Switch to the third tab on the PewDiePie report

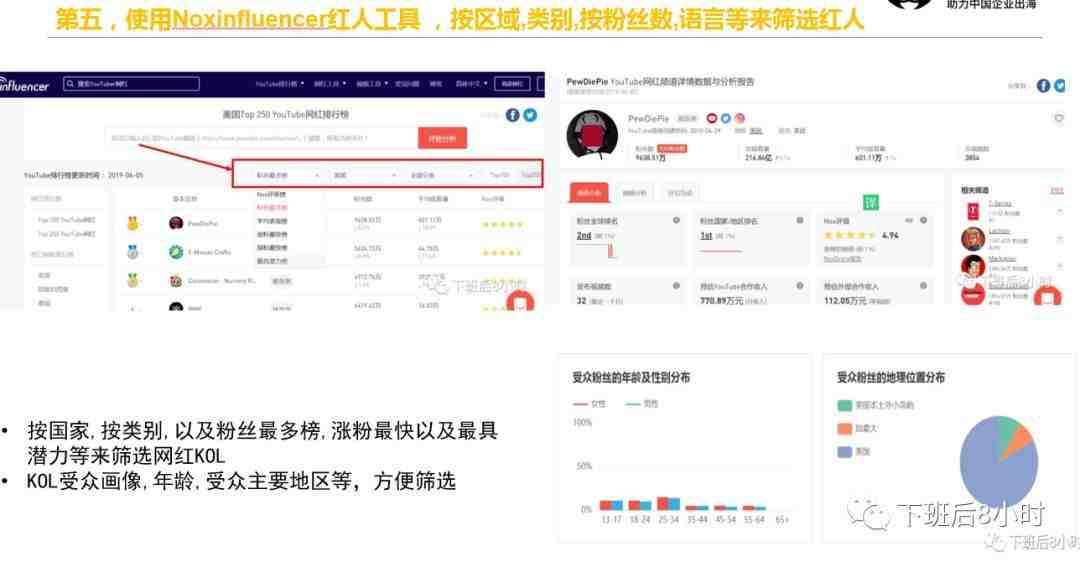pyautogui.click(x=680, y=193)
